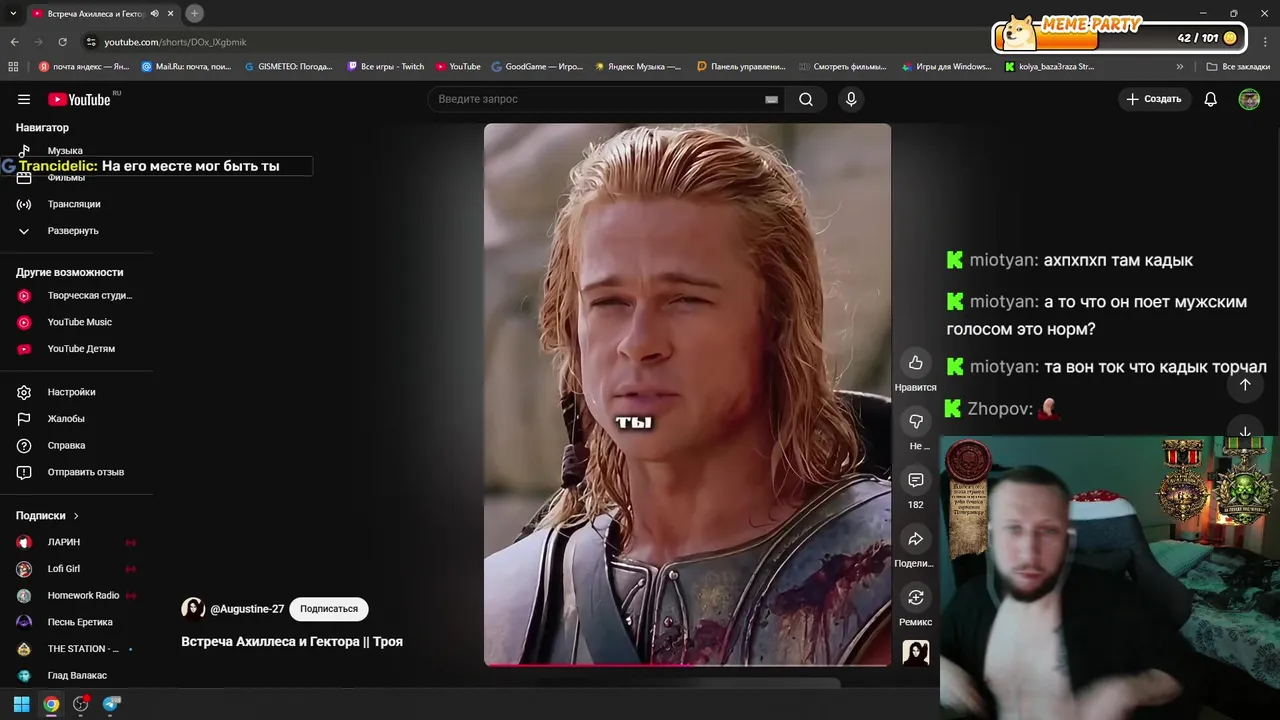Open почта яндекс bookmark
The height and width of the screenshot is (720, 1280).
click(x=84, y=67)
